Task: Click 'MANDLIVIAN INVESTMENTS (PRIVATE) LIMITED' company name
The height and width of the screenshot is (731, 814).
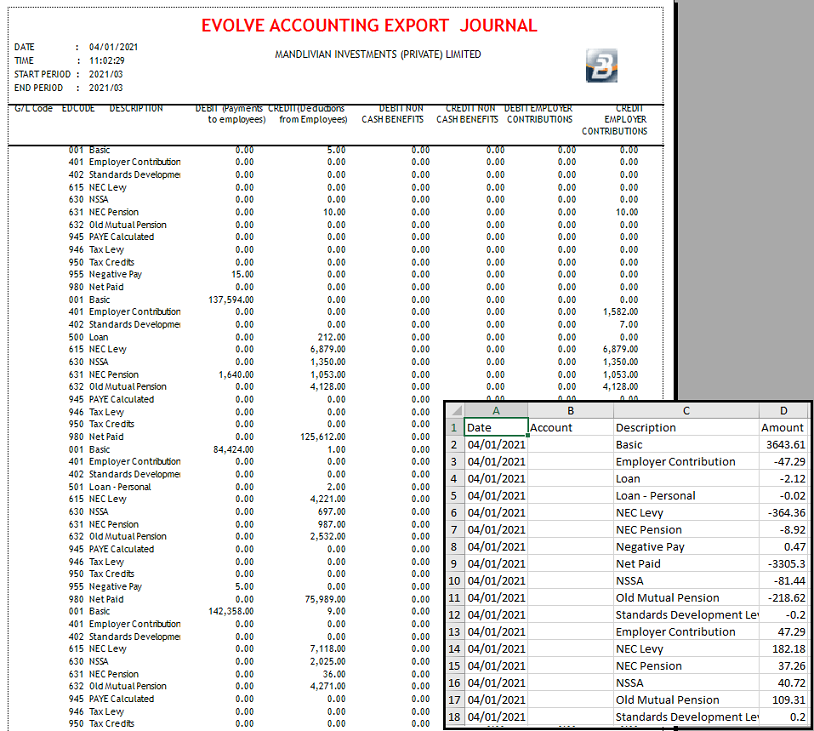Action: (378, 54)
